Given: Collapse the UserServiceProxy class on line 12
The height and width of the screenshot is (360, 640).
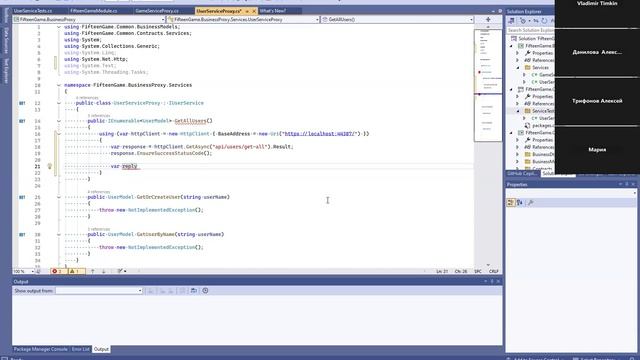Looking at the screenshot, I should point(58,103).
